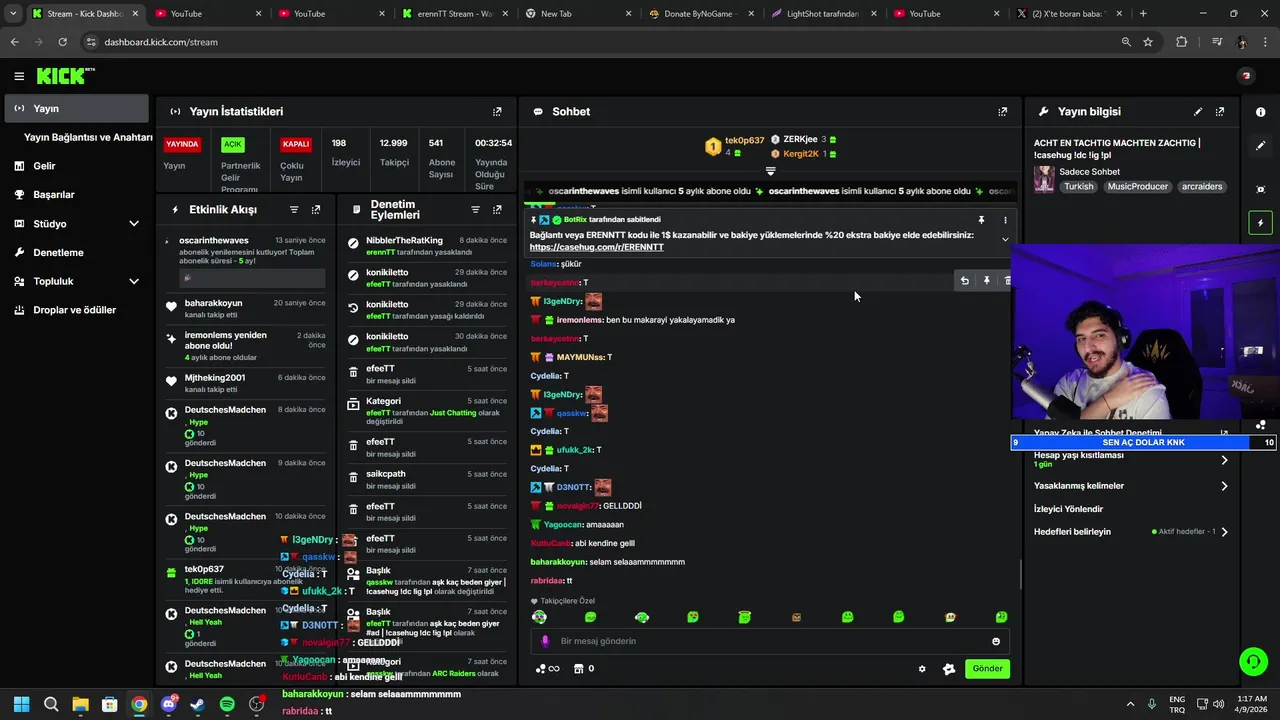Open Yayın in sidebar
The height and width of the screenshot is (720, 1280).
click(76, 108)
